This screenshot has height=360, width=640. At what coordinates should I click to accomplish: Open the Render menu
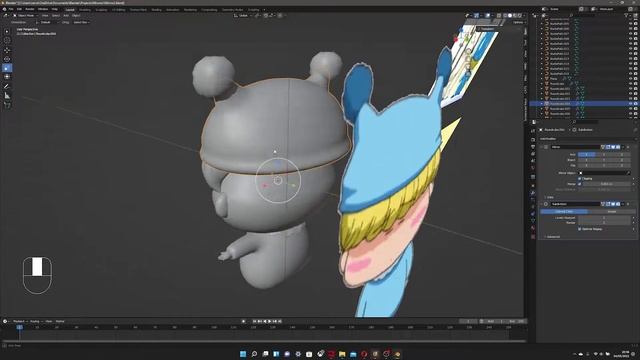(x=30, y=9)
